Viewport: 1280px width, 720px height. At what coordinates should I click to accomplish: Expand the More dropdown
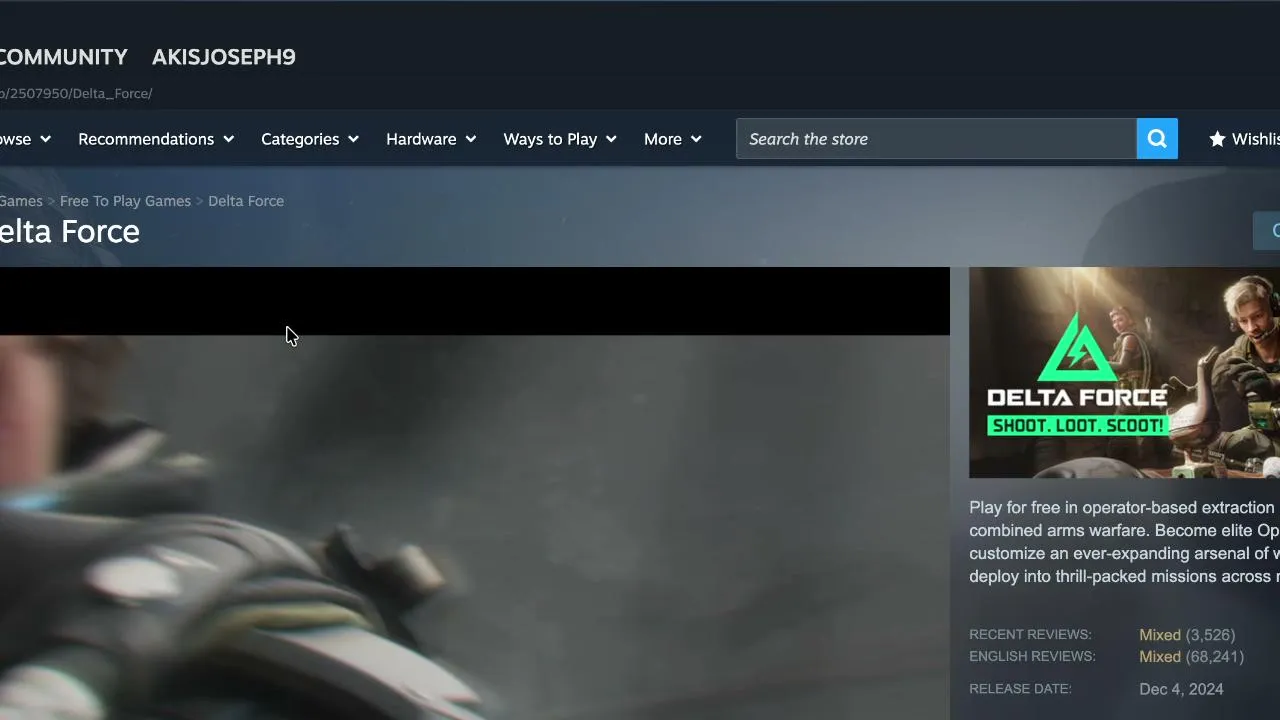tap(673, 139)
